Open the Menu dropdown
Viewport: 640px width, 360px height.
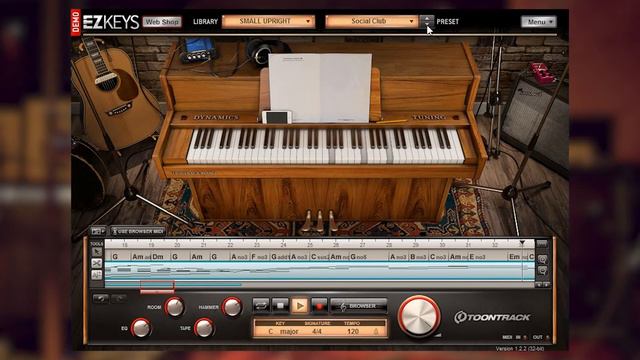coord(538,22)
